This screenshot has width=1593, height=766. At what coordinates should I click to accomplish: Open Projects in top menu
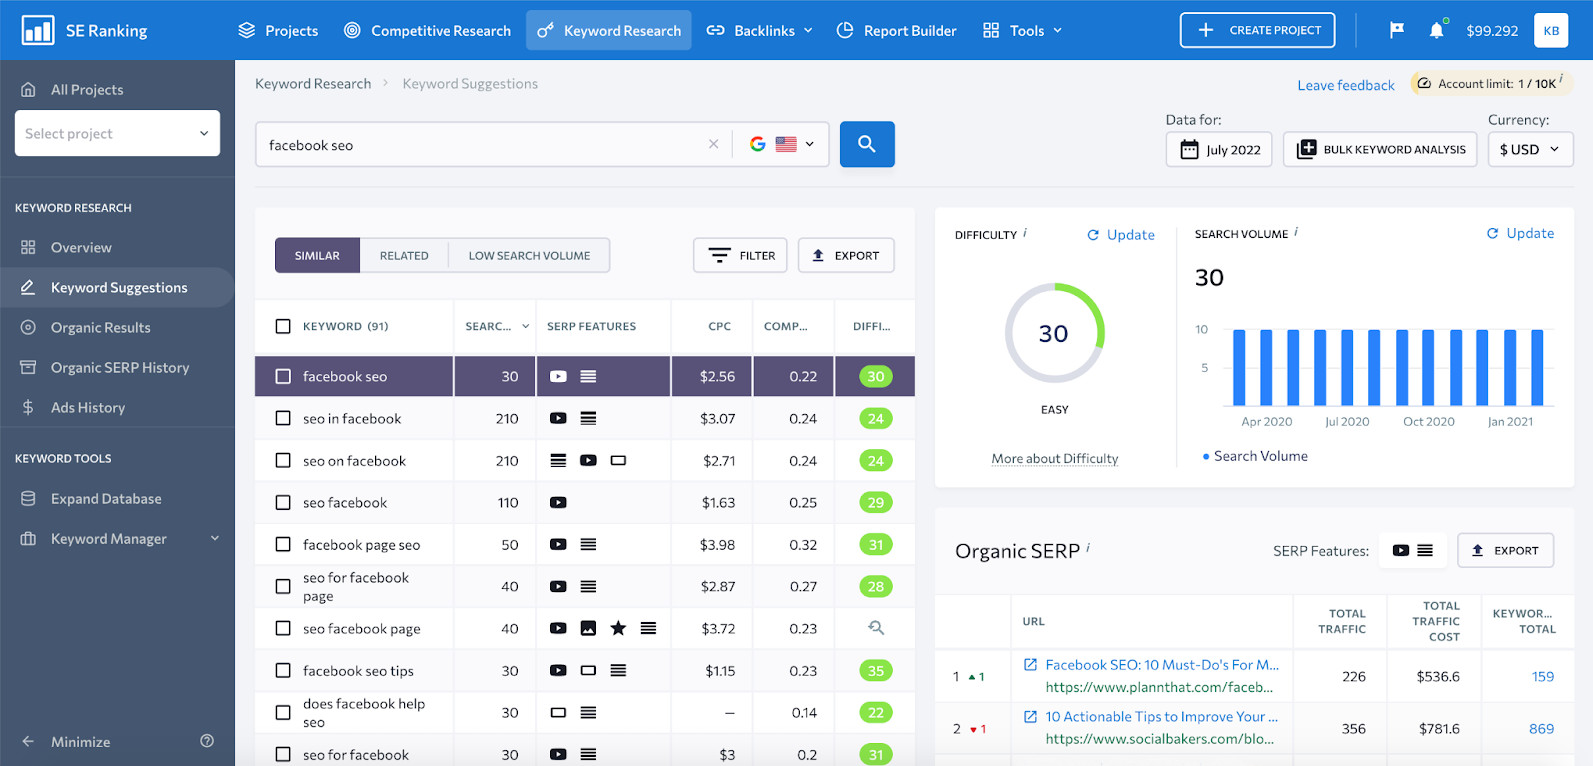click(x=278, y=30)
